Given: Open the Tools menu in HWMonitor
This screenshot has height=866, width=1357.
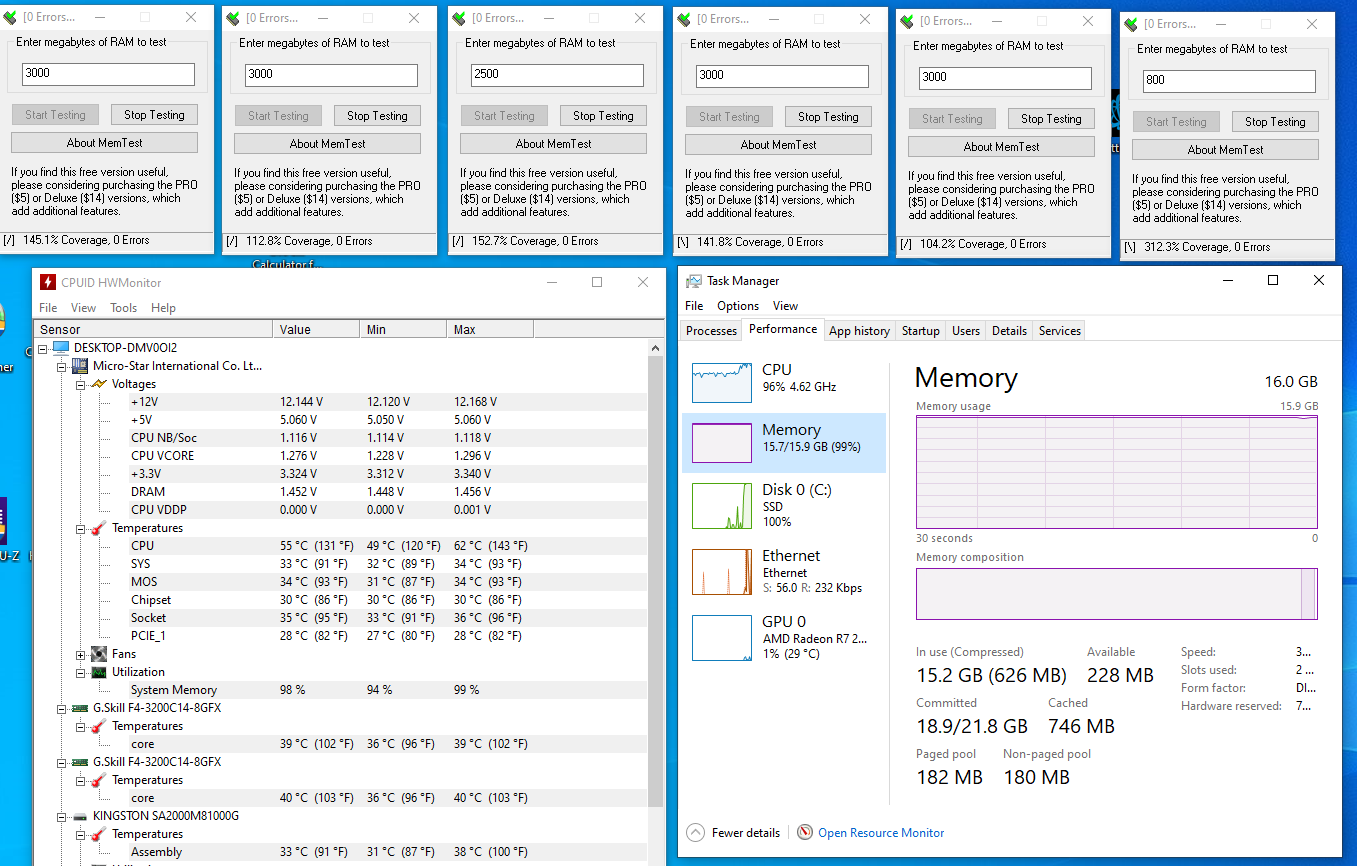Looking at the screenshot, I should (124, 308).
